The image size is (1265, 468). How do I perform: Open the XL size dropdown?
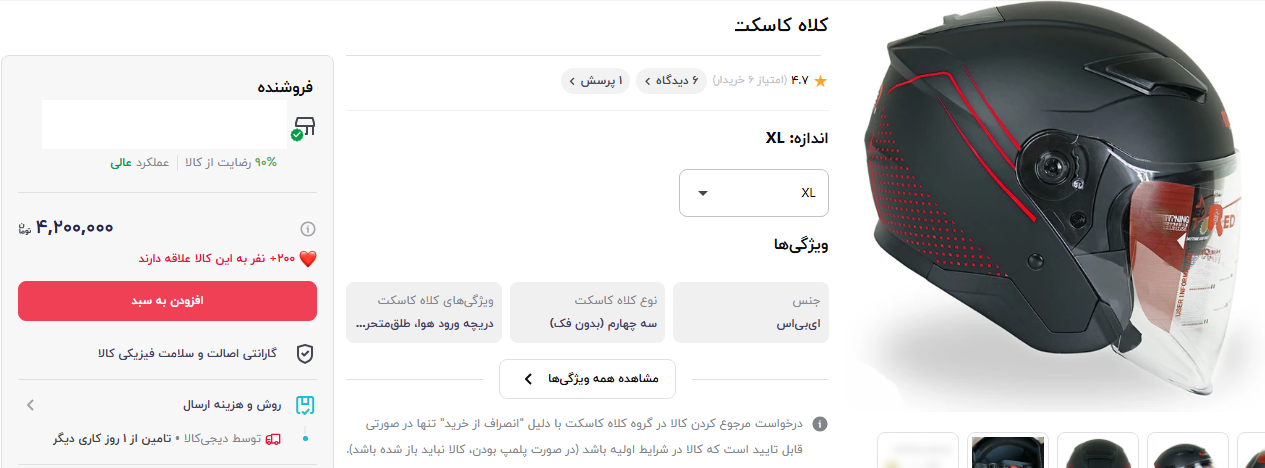[x=753, y=193]
